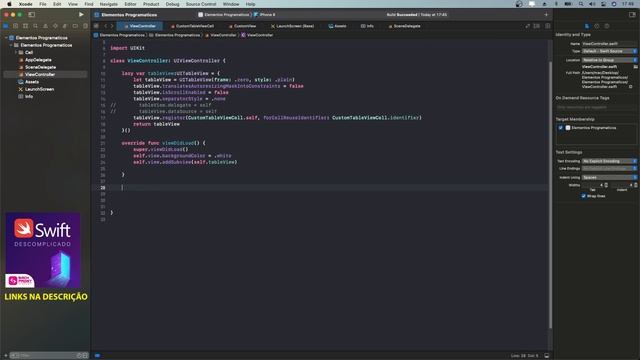Open the Product menu

(x=151, y=4)
